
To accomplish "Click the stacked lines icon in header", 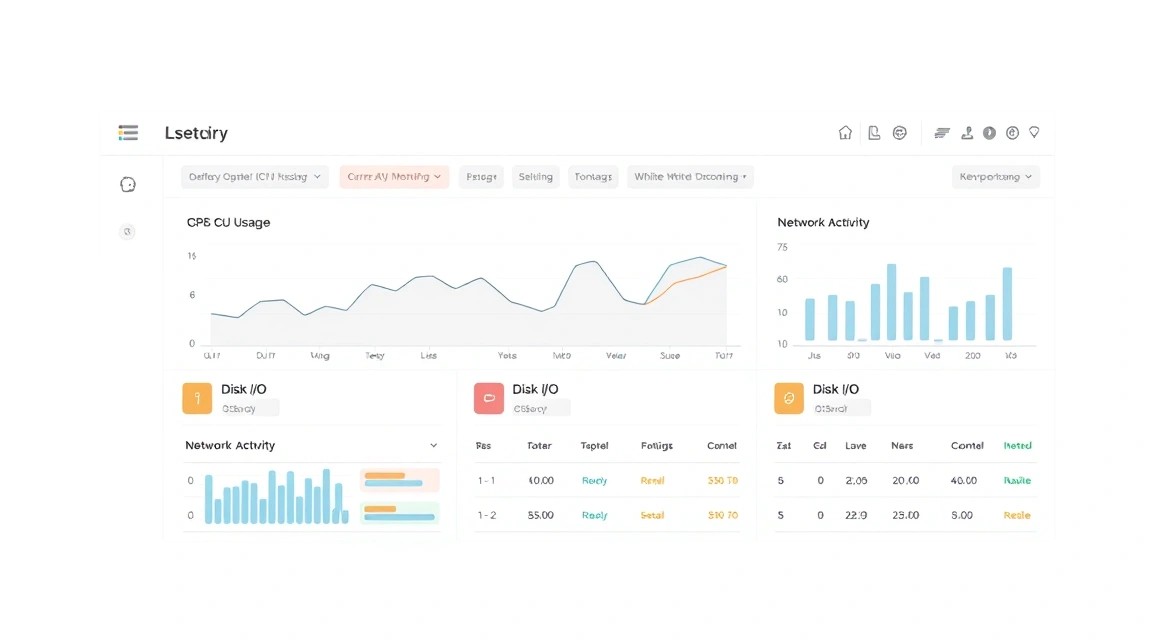I will pyautogui.click(x=942, y=132).
